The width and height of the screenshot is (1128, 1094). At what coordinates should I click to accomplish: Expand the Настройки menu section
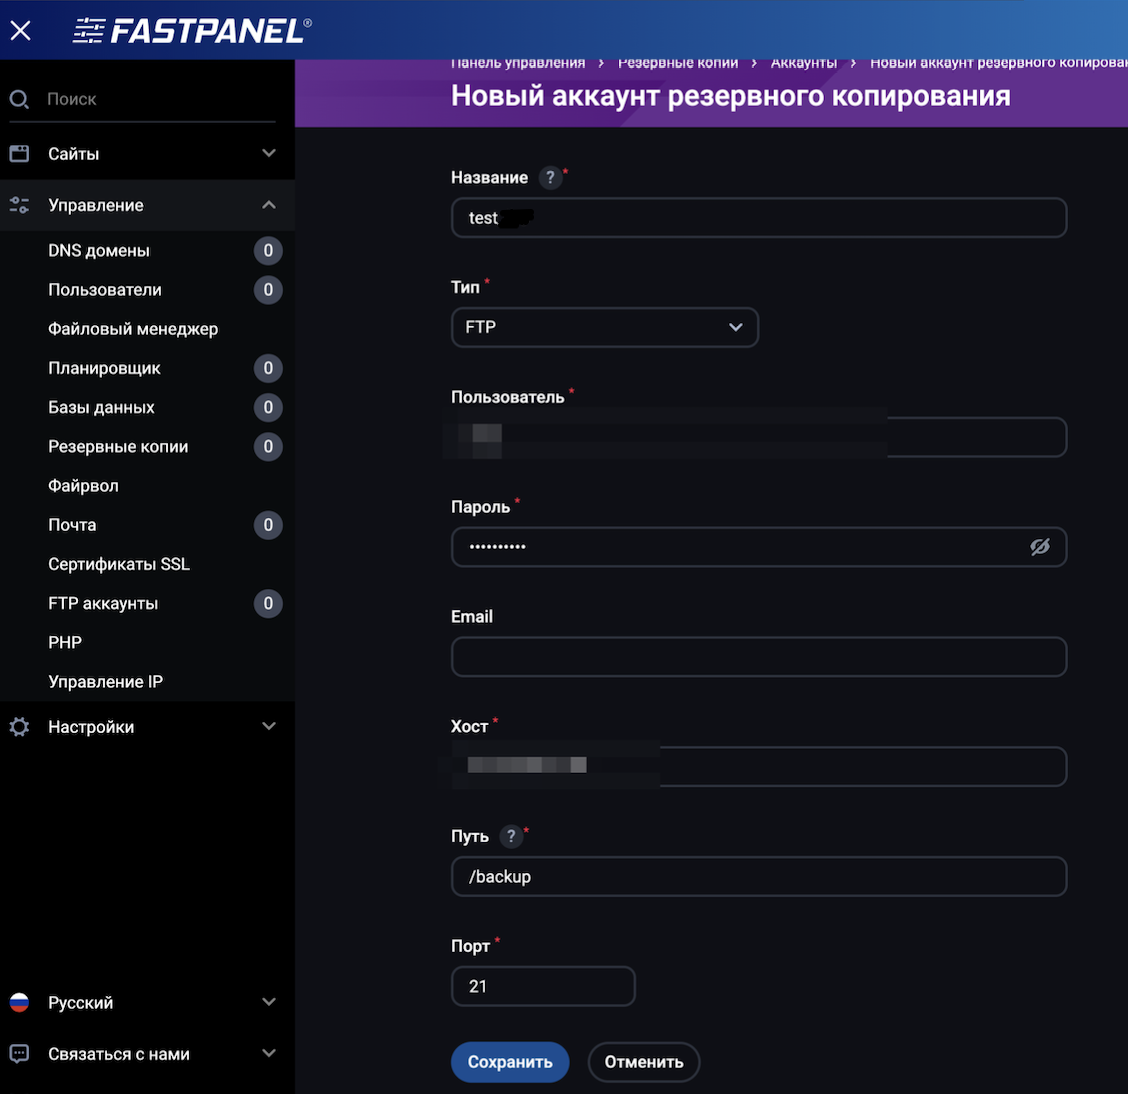pyautogui.click(x=268, y=726)
